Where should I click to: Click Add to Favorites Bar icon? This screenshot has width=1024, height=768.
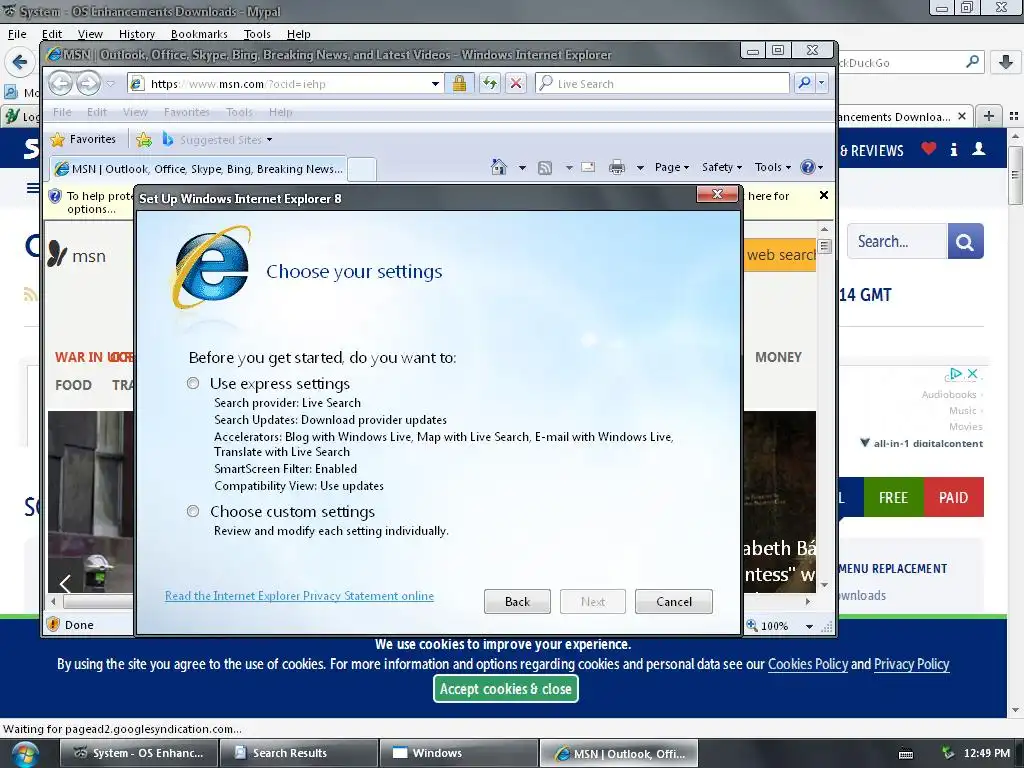pos(144,139)
